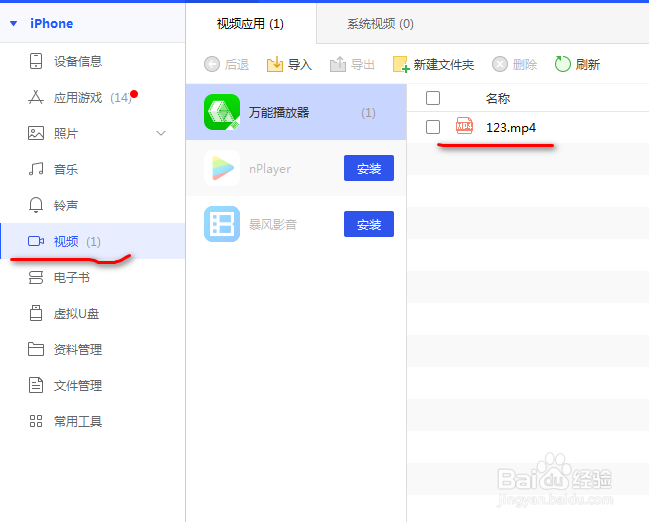
Task: Click the 导出 export icon
Action: point(338,64)
